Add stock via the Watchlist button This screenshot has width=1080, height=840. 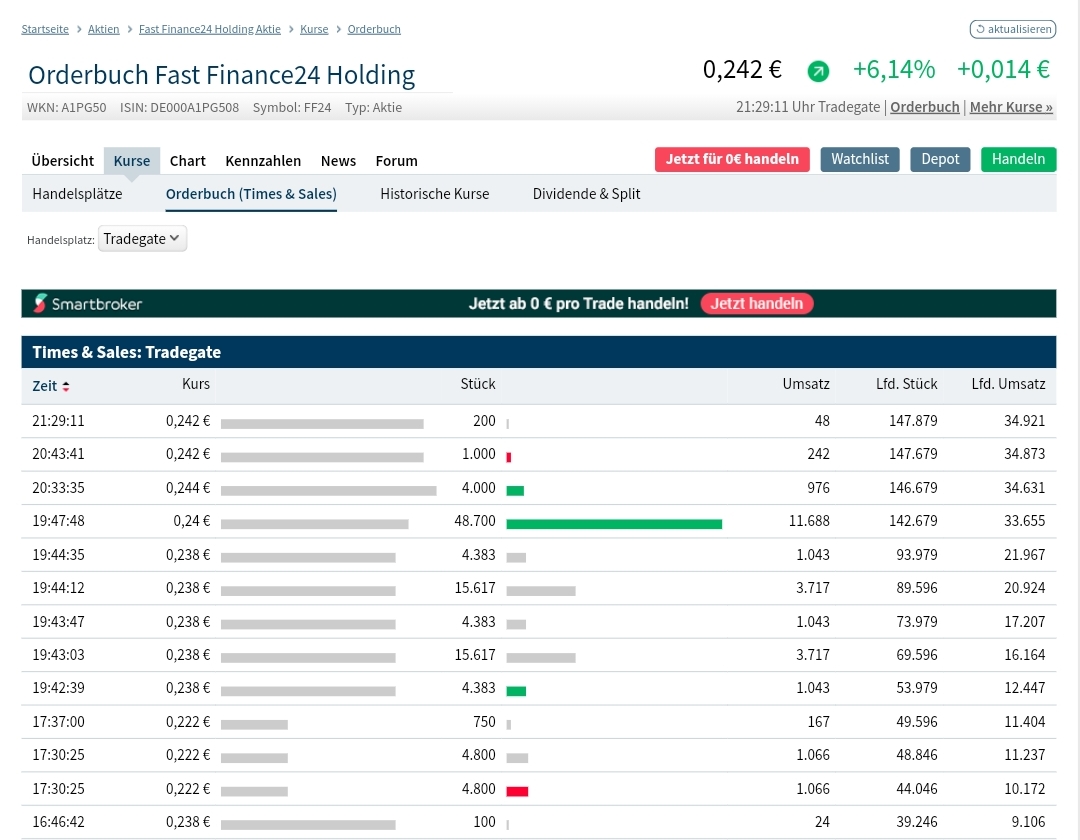coord(860,159)
